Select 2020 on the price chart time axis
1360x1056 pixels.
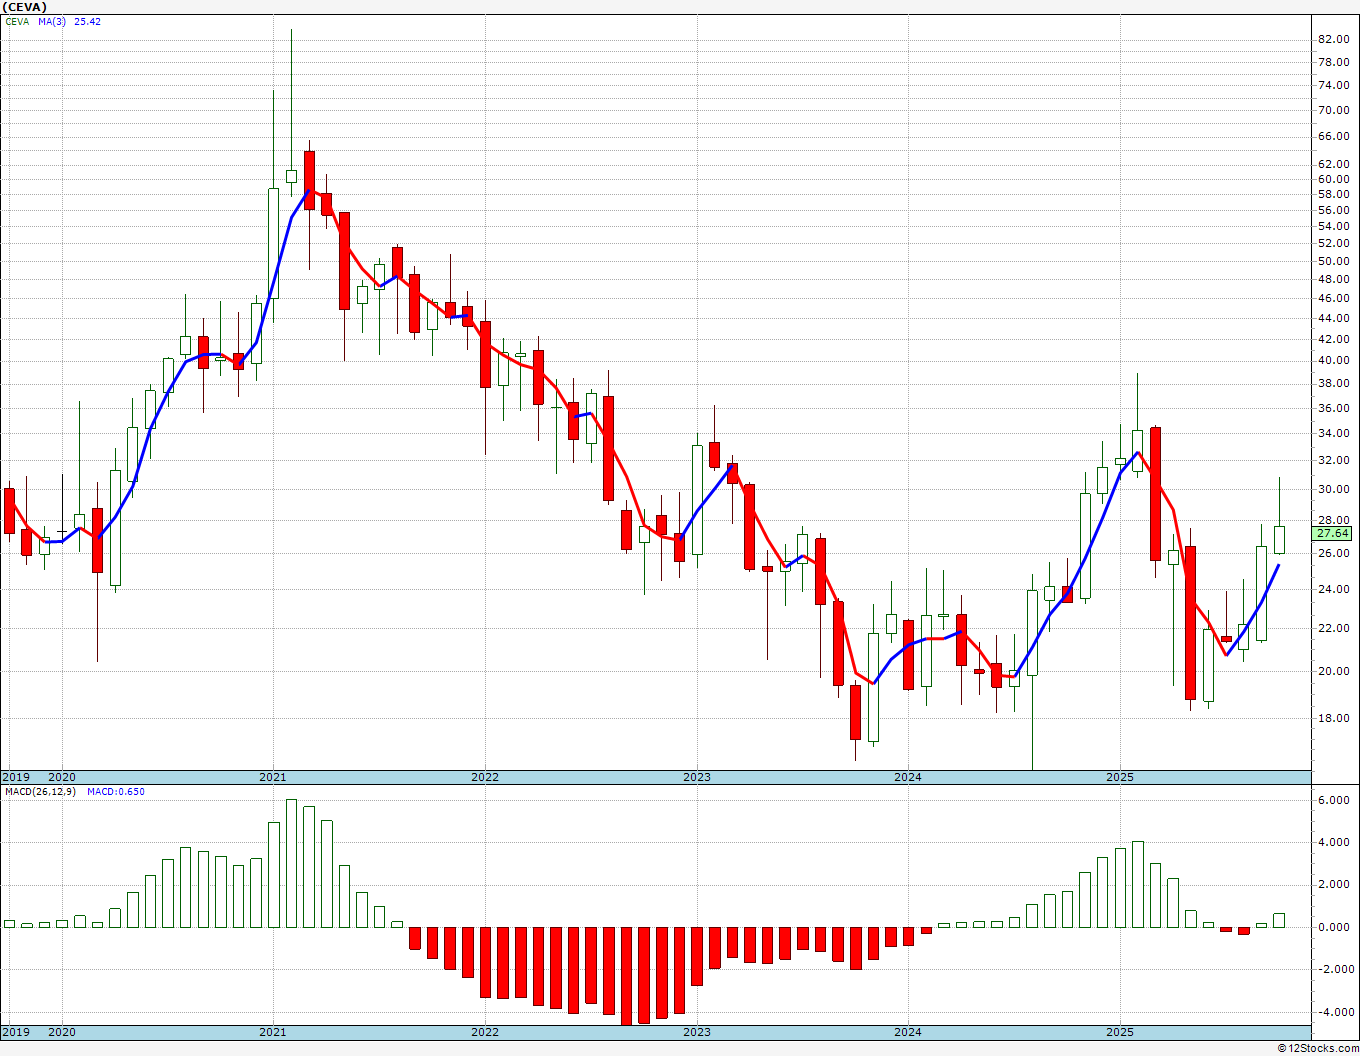point(62,777)
